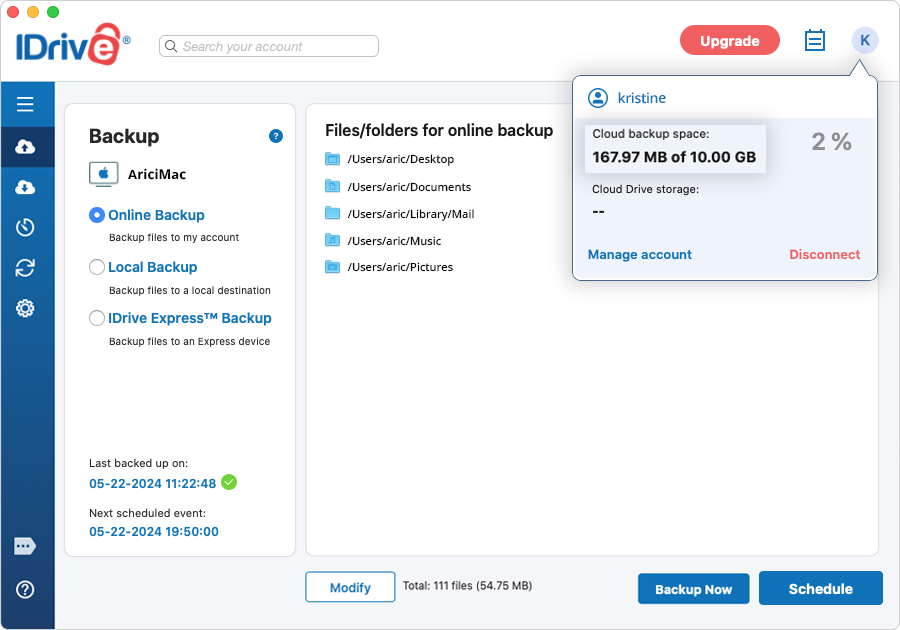Select the cloud upload Backup icon
900x630 pixels.
tap(25, 147)
